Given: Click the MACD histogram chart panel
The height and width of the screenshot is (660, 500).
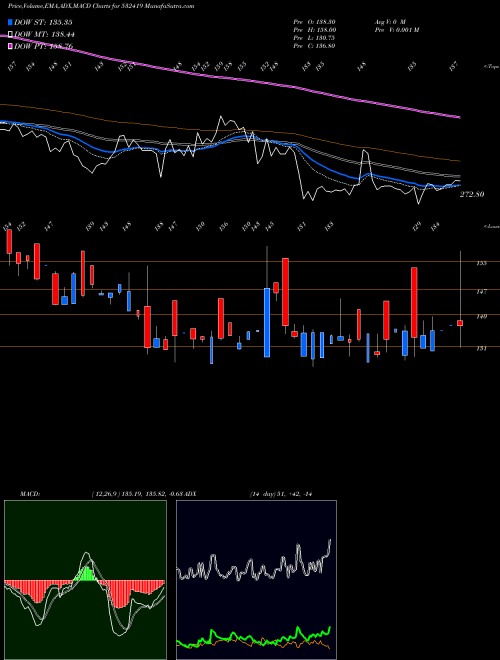Looking at the screenshot, I should pos(85,580).
